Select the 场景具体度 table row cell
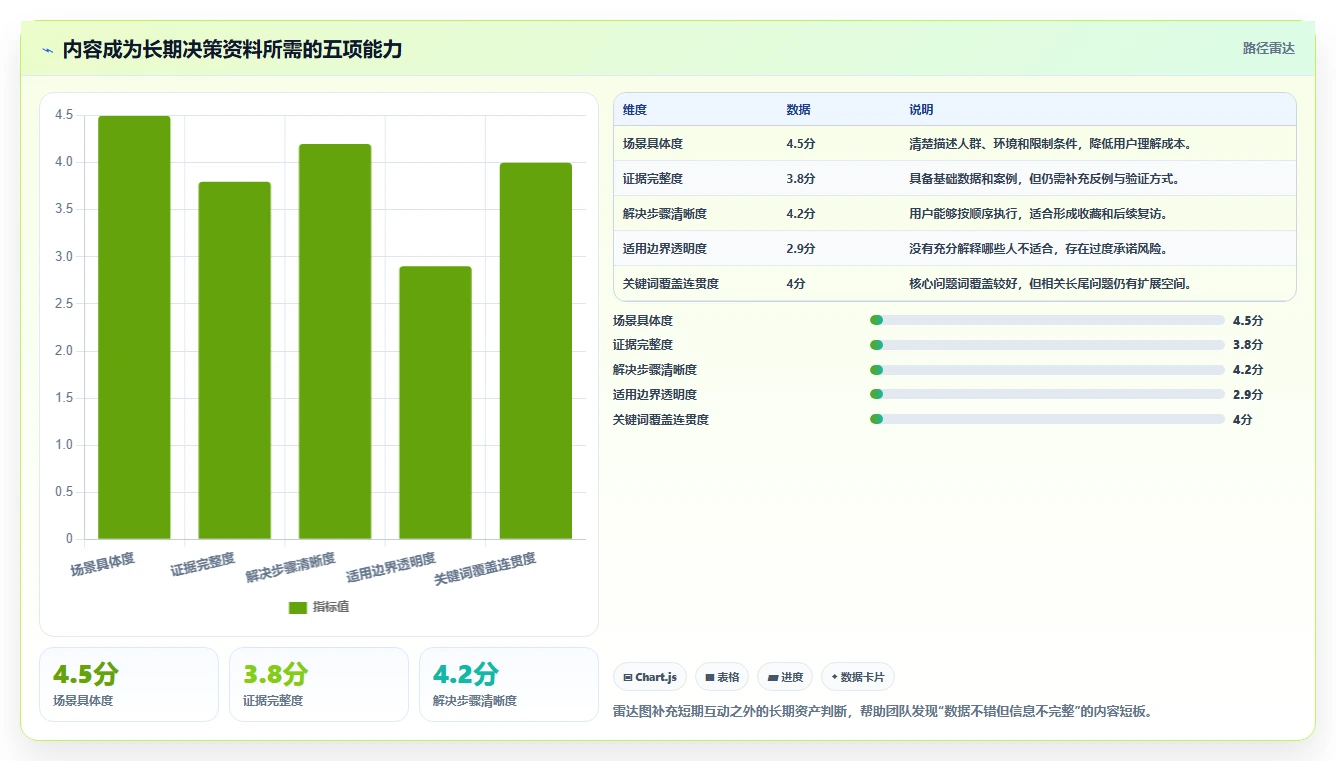The height and width of the screenshot is (761, 1336). click(x=653, y=144)
